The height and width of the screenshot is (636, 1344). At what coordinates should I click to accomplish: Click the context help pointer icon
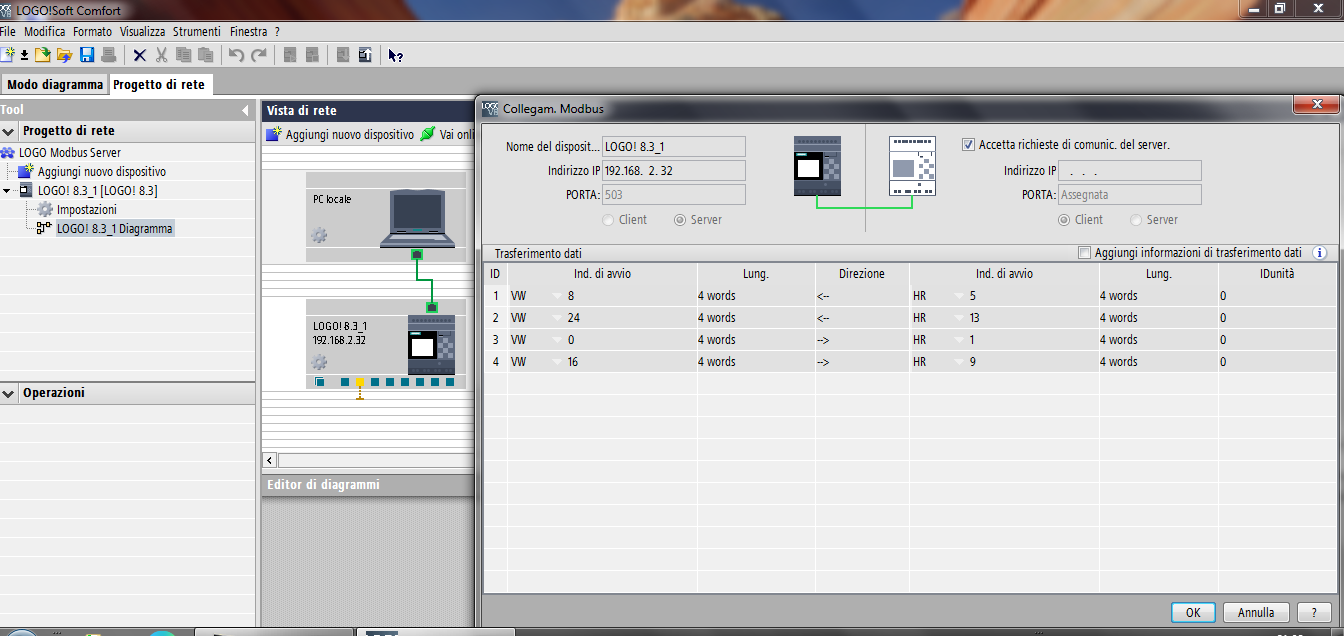point(395,55)
